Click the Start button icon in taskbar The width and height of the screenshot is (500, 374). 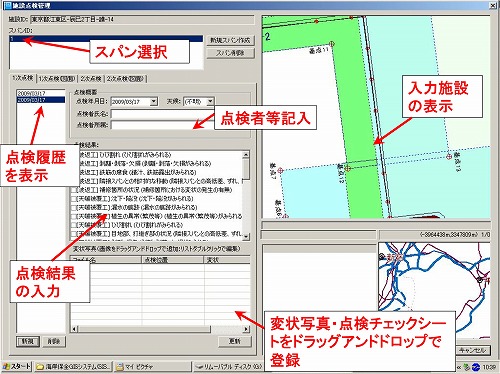tap(6, 367)
